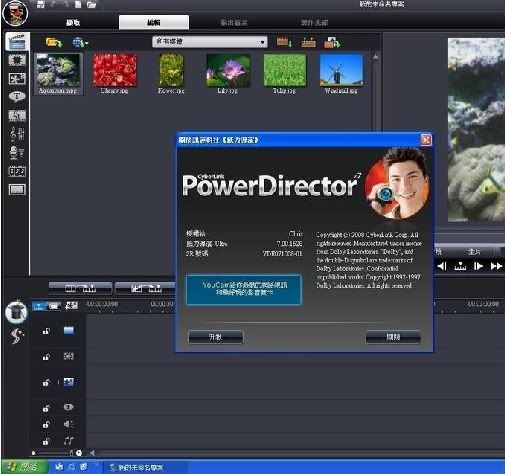Toggle lock on the effect track

pyautogui.click(x=46, y=357)
